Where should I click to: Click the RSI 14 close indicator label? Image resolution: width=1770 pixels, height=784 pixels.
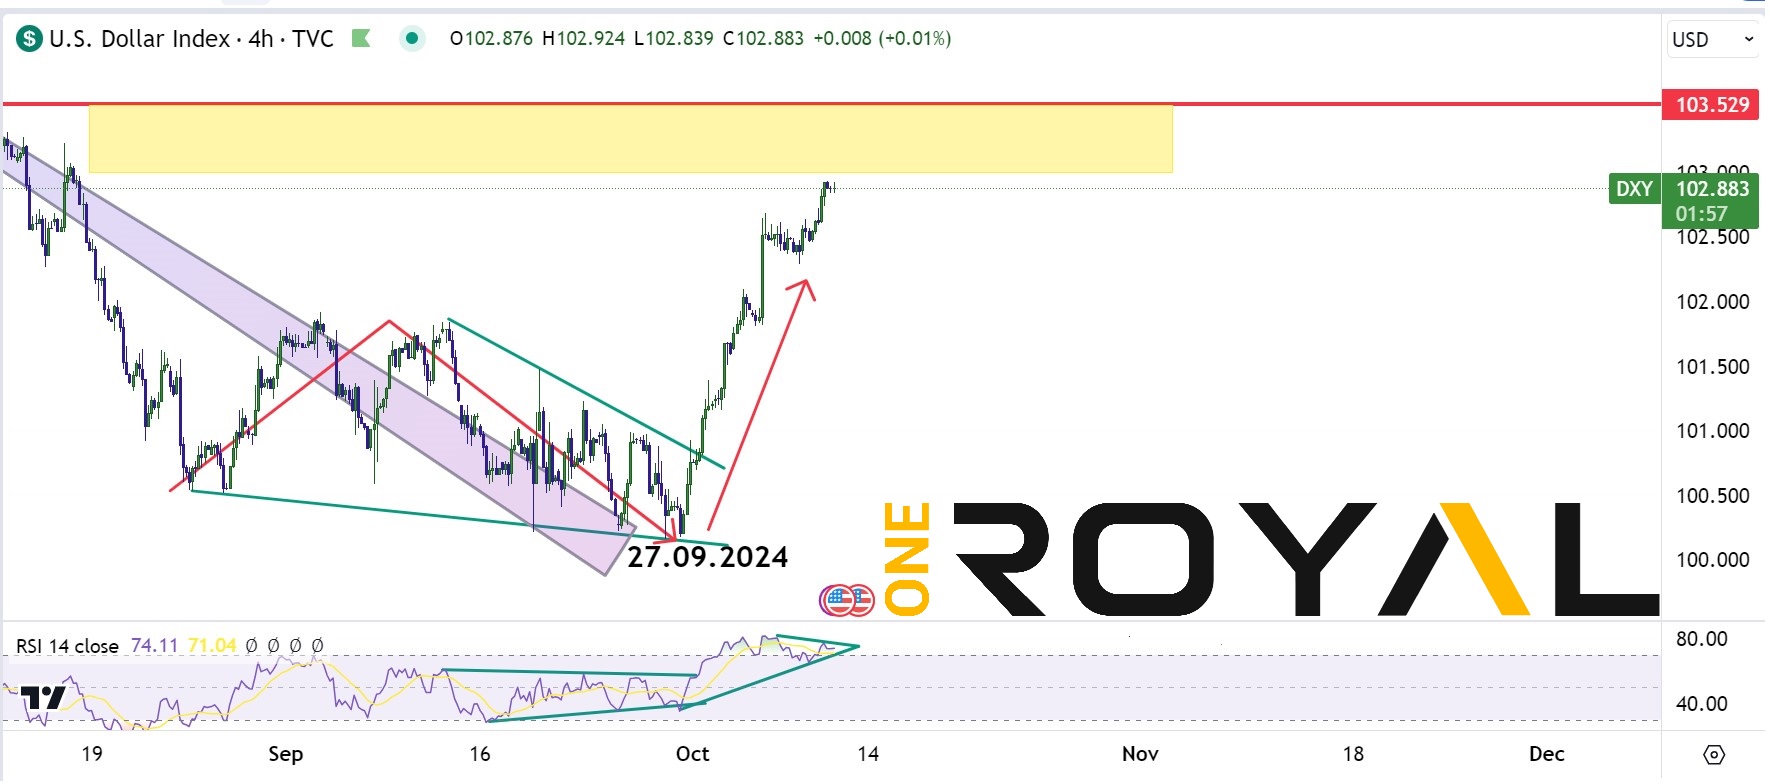[67, 647]
